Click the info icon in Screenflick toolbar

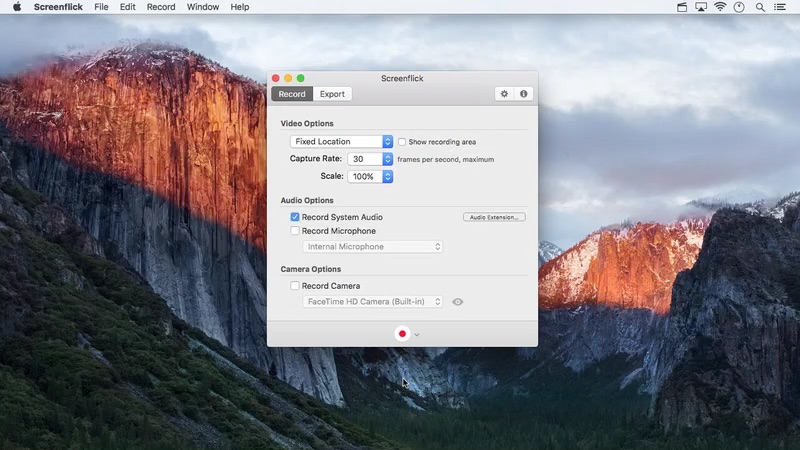pos(523,94)
